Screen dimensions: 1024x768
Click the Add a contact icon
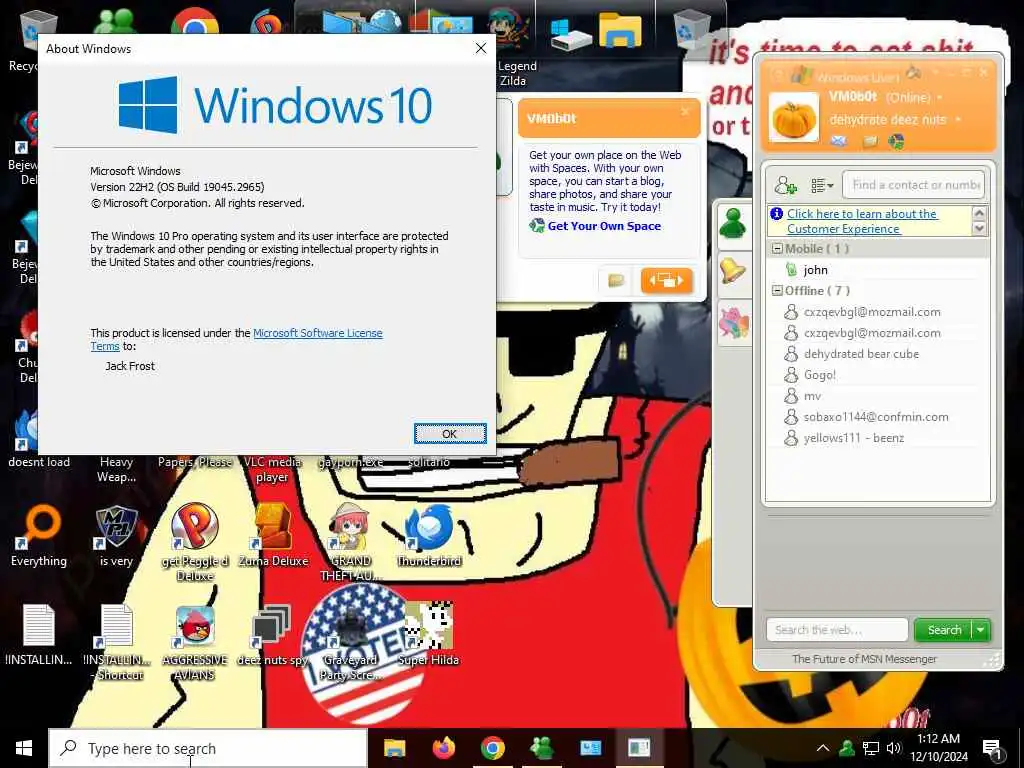click(x=785, y=185)
